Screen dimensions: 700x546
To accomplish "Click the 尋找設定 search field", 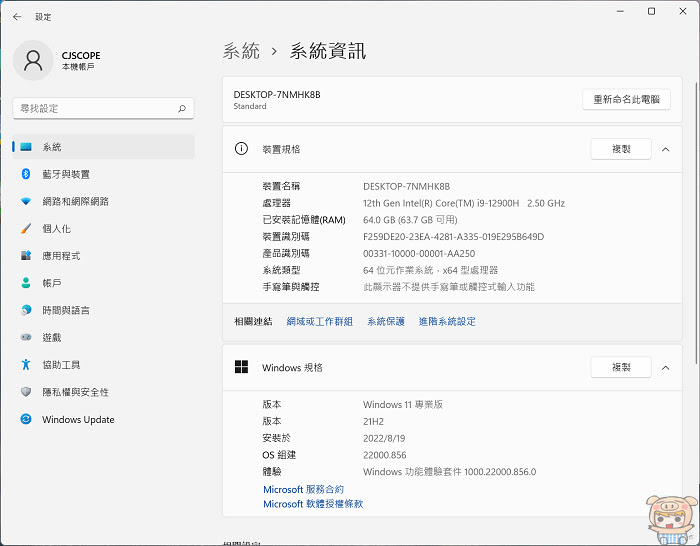I will pos(103,108).
